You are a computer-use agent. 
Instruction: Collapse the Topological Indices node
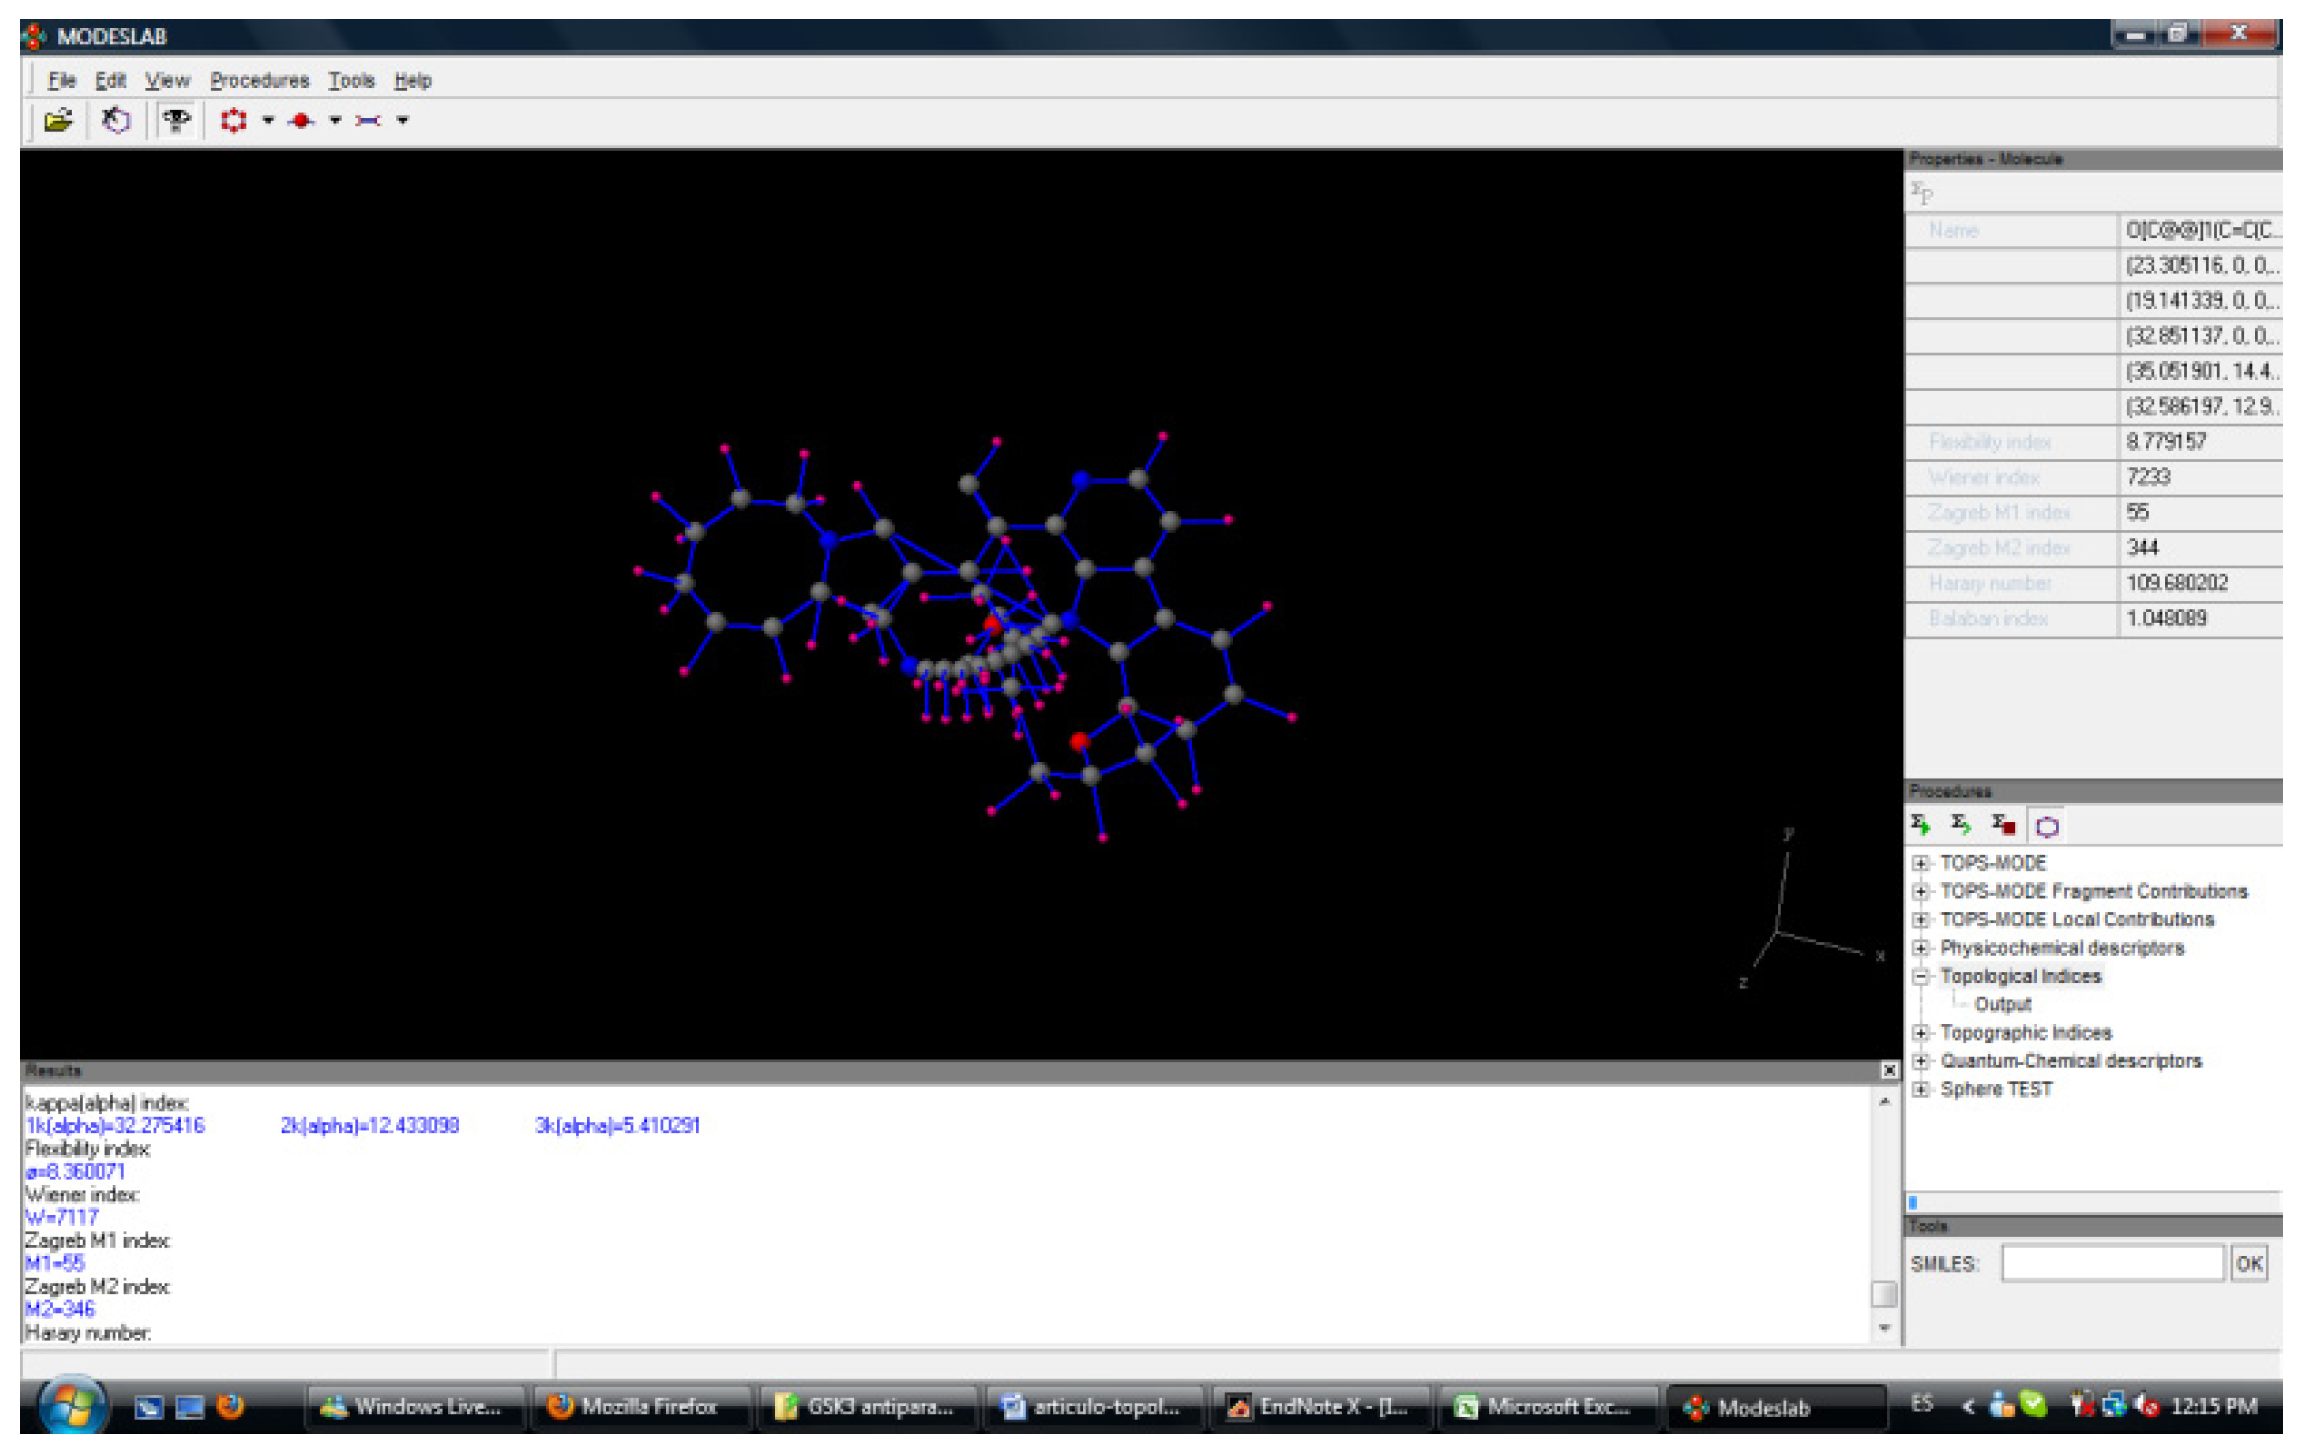point(1920,976)
